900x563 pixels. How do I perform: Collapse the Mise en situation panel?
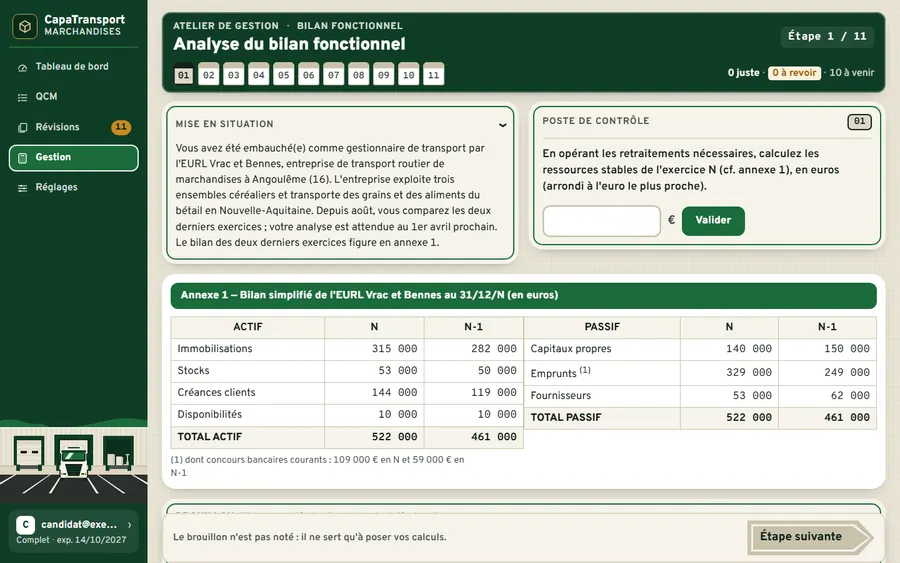(502, 125)
